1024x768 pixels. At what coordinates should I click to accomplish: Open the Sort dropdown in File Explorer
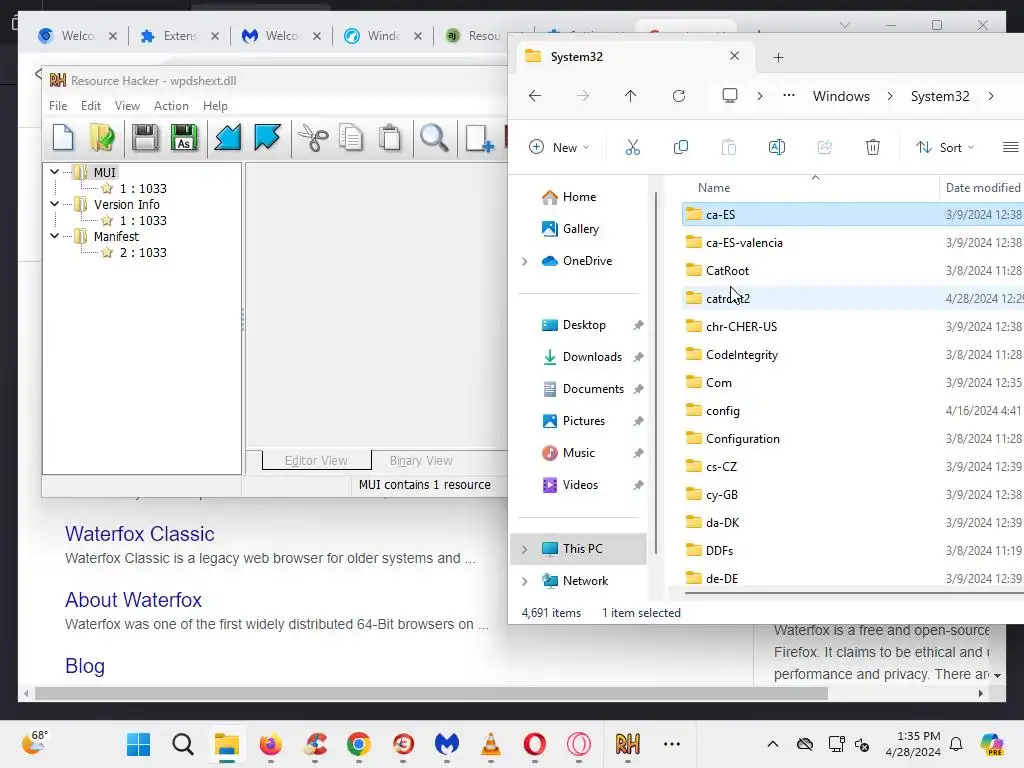[x=945, y=147]
